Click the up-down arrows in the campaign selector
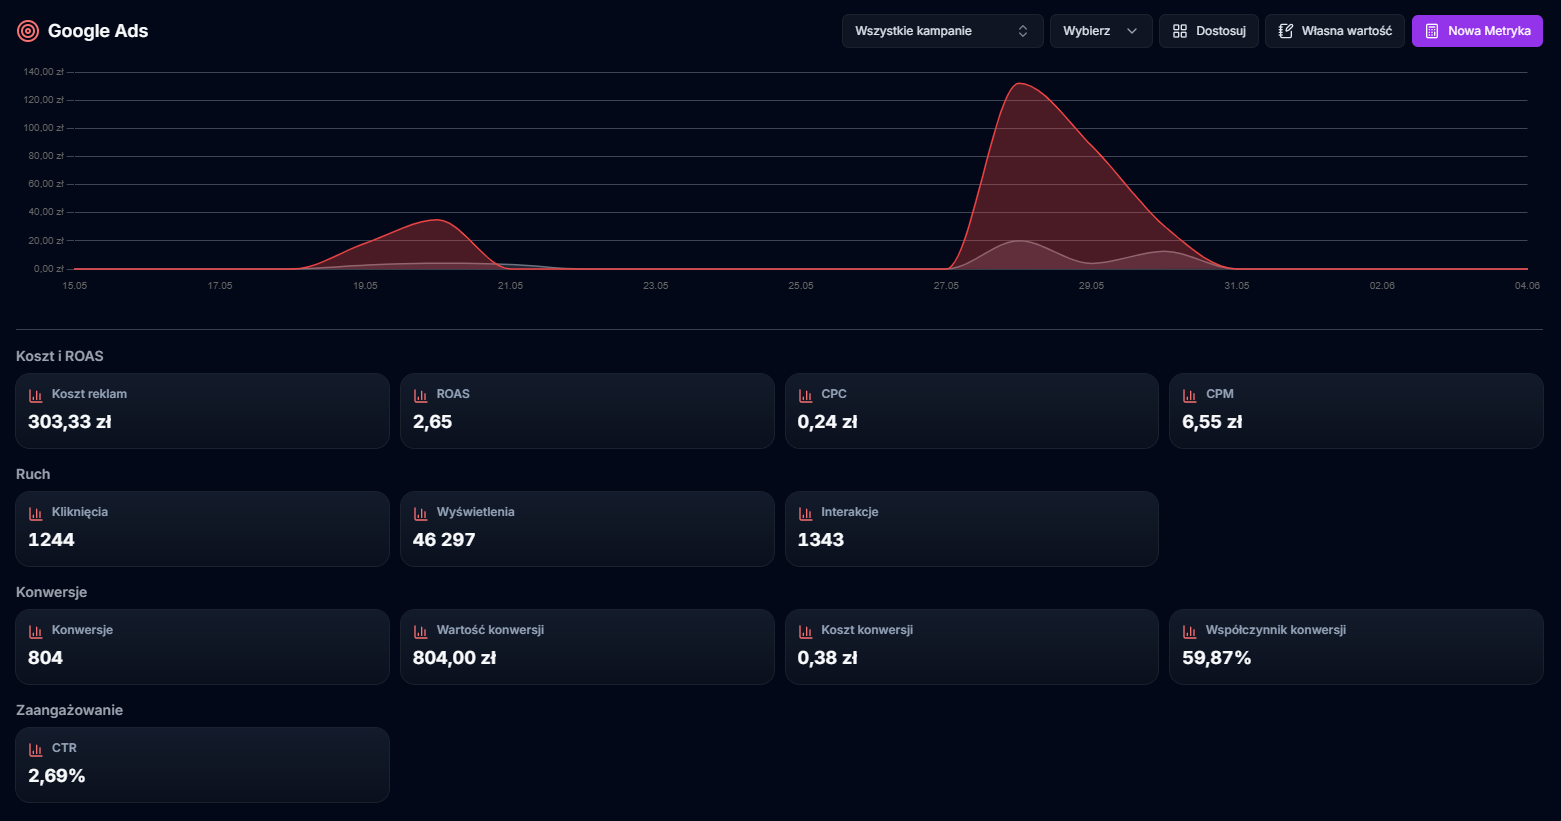The image size is (1561, 821). [1023, 31]
